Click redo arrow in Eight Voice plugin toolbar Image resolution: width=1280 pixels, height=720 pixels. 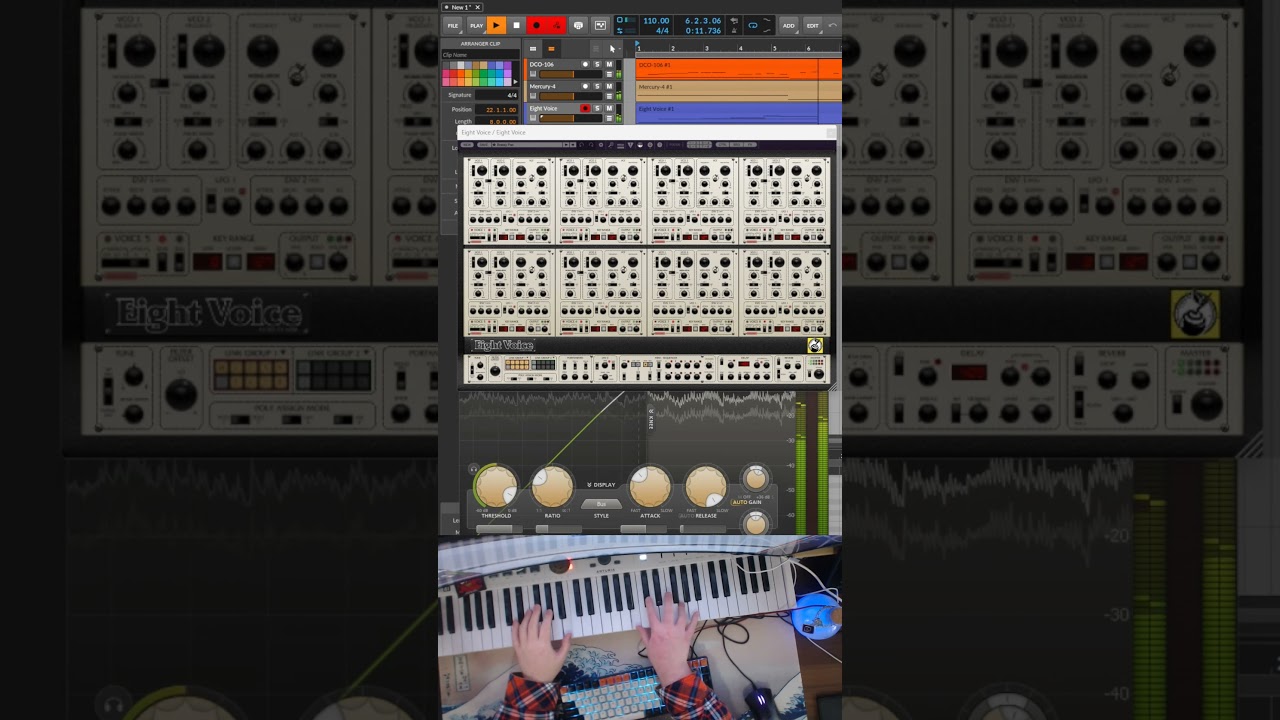tap(591, 145)
